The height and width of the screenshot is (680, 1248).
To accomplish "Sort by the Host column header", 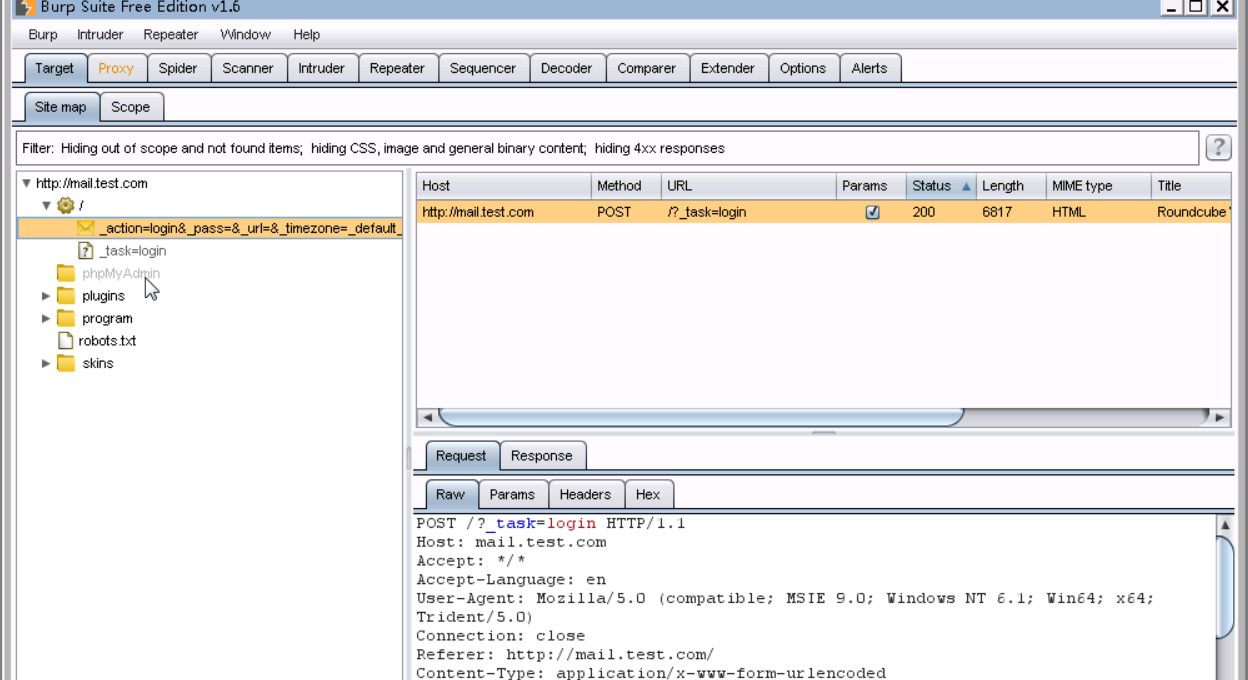I will pos(504,186).
